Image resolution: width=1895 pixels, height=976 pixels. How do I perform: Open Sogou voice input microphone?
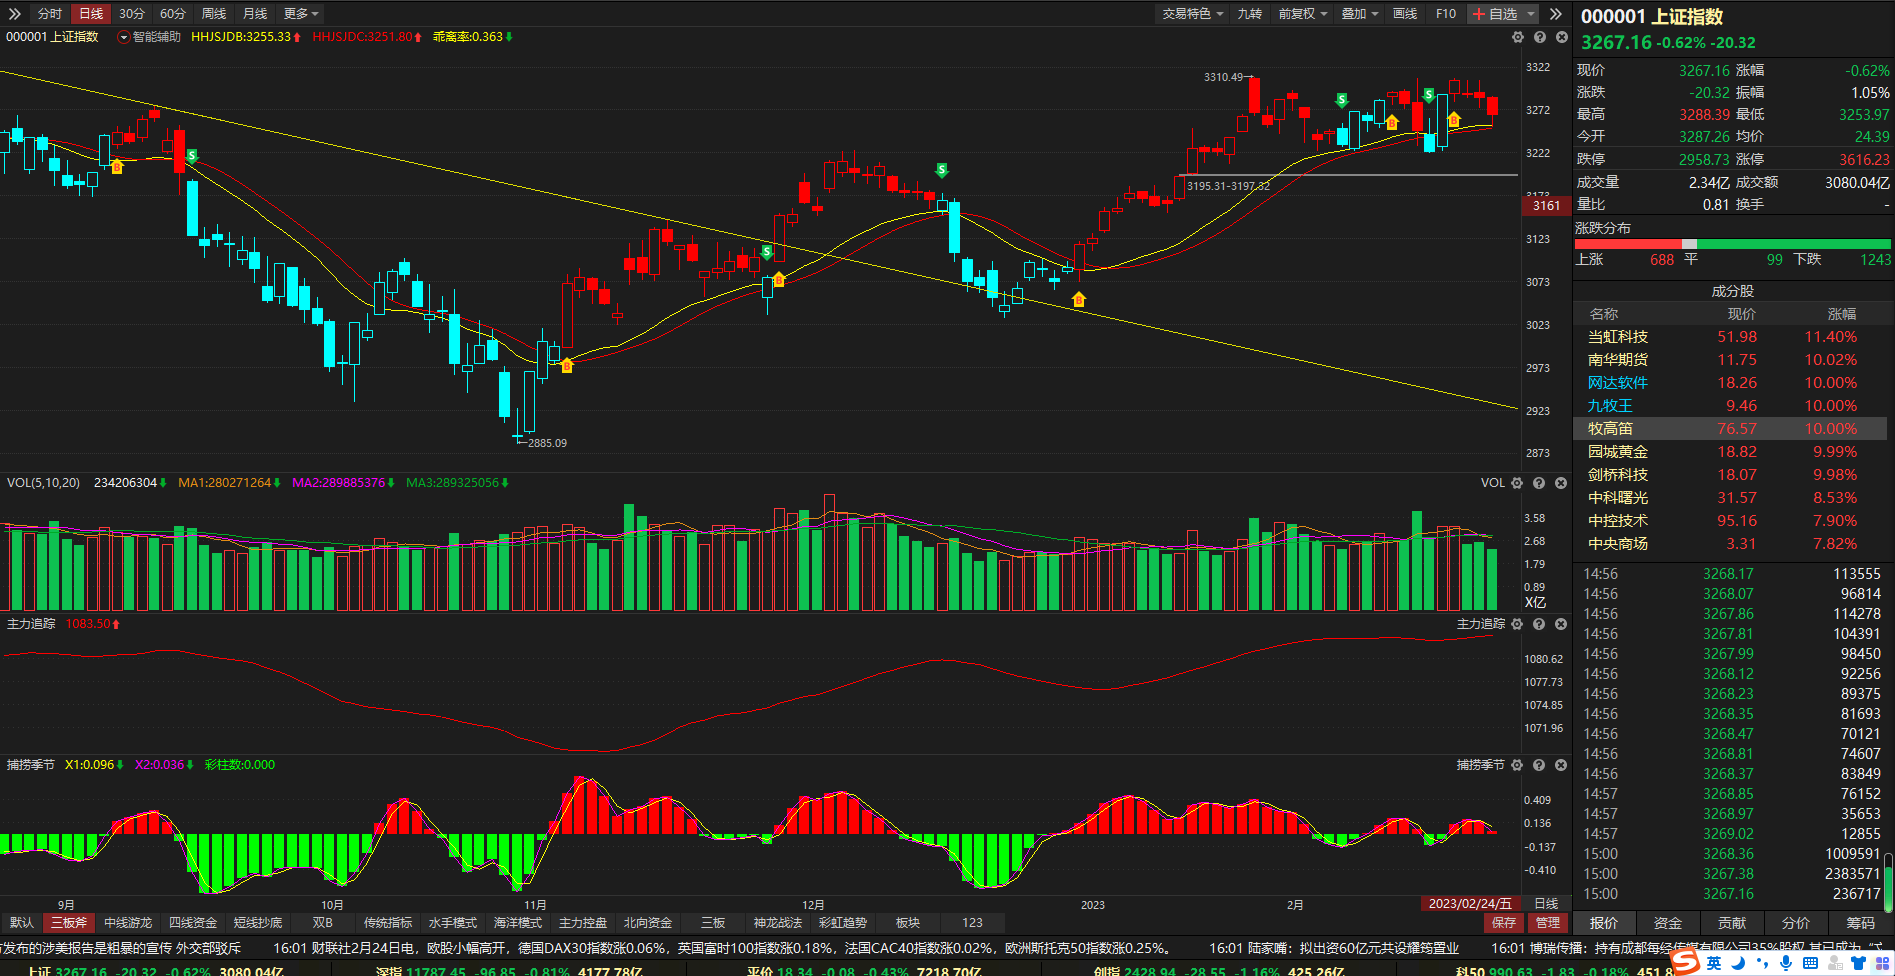pos(1786,963)
